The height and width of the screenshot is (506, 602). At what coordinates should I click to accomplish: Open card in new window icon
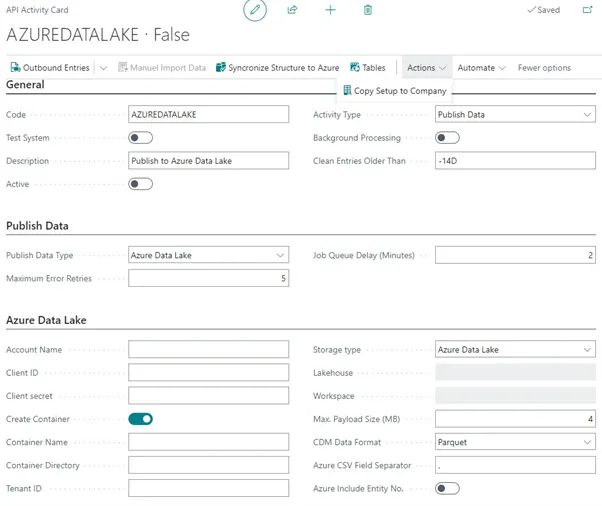(587, 10)
